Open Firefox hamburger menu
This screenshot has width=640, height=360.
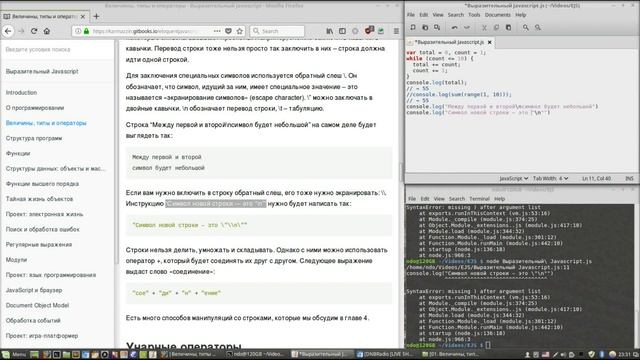(x=396, y=31)
